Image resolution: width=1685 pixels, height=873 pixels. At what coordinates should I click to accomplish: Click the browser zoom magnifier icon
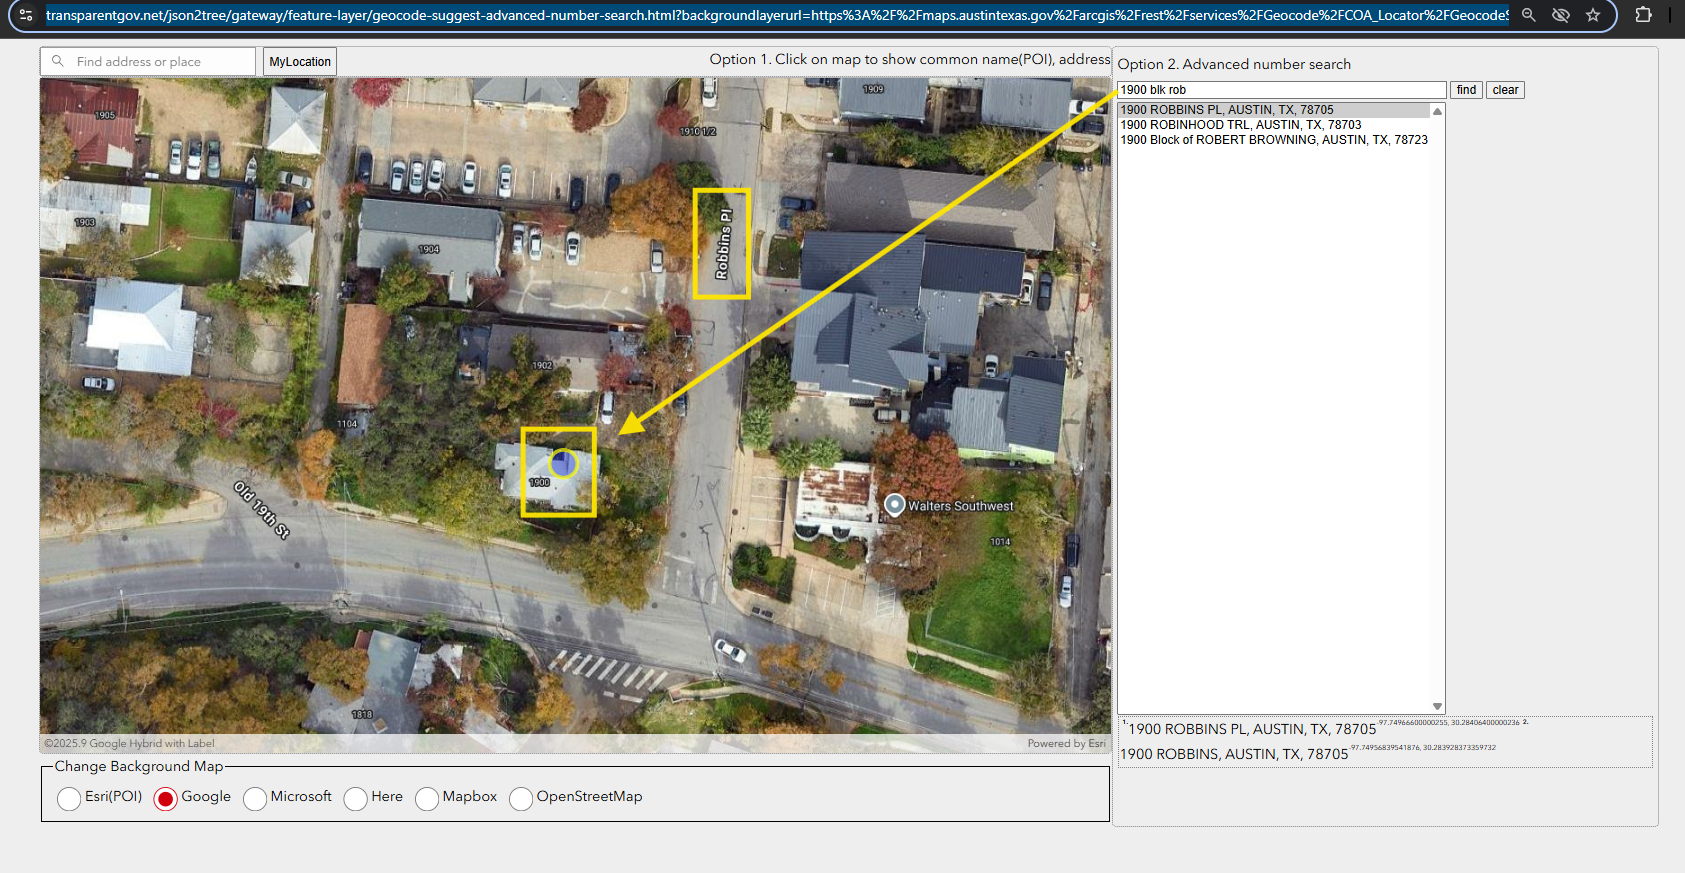tap(1528, 15)
